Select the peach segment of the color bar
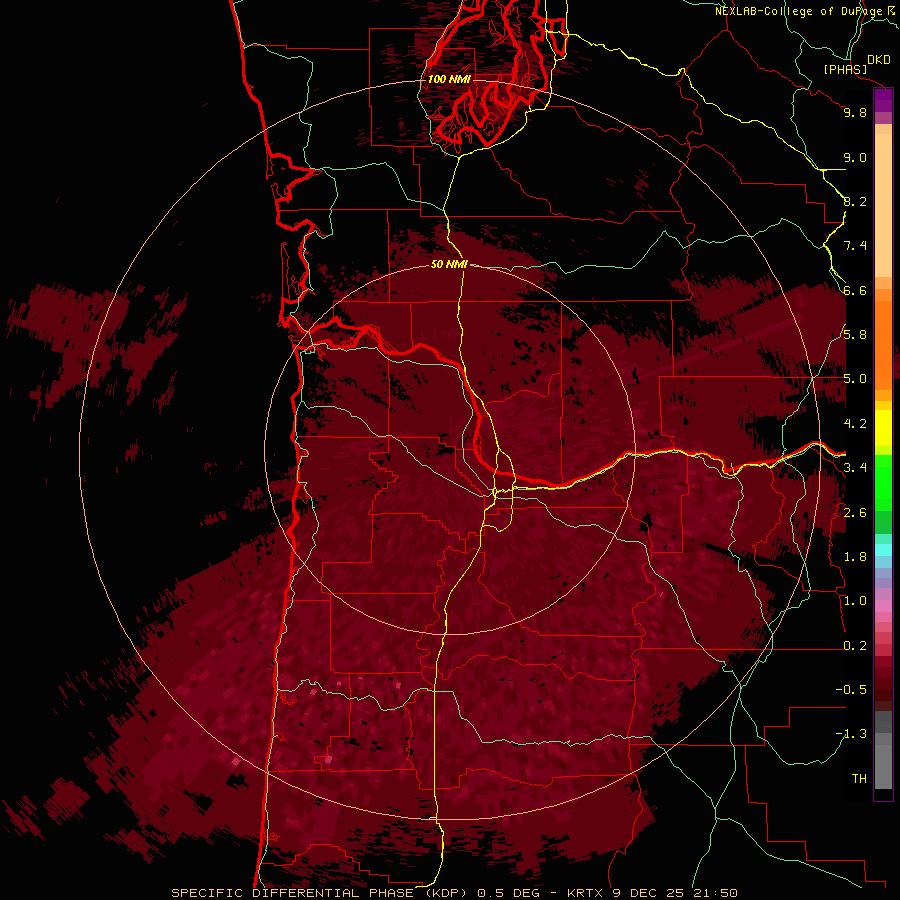The height and width of the screenshot is (900, 900). pyautogui.click(x=883, y=201)
